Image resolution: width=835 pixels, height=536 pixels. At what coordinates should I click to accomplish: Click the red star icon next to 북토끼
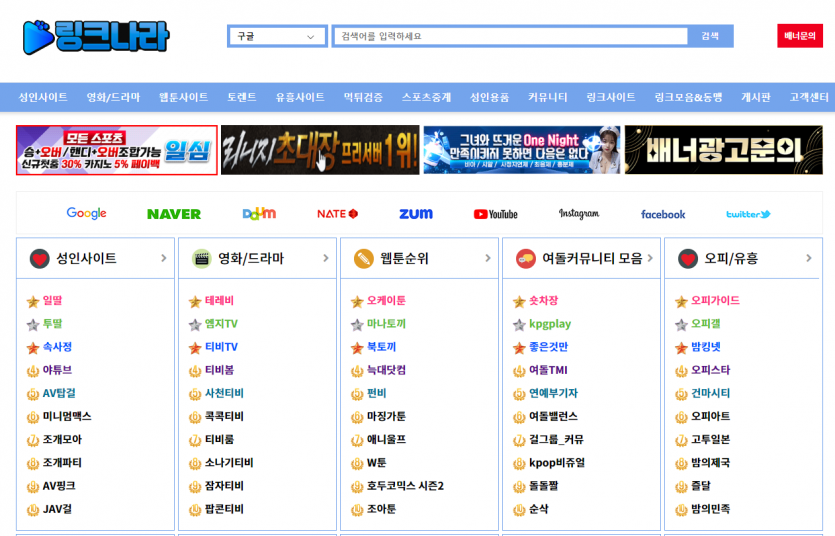click(357, 348)
